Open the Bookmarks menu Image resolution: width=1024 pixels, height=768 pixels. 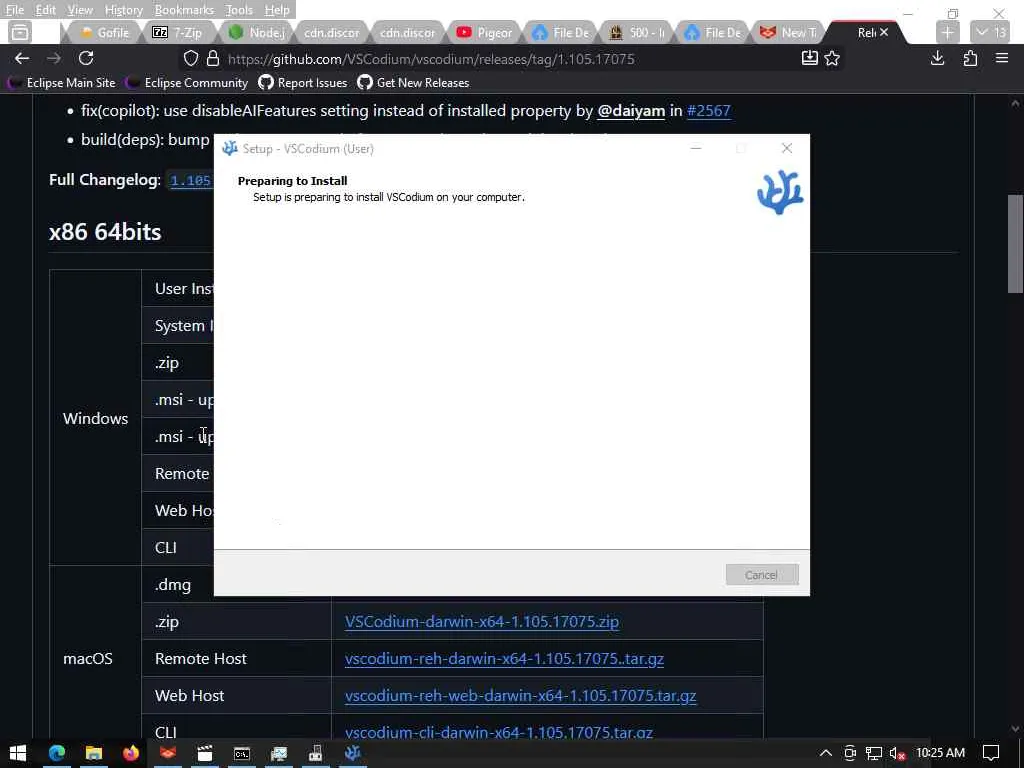coord(184,10)
